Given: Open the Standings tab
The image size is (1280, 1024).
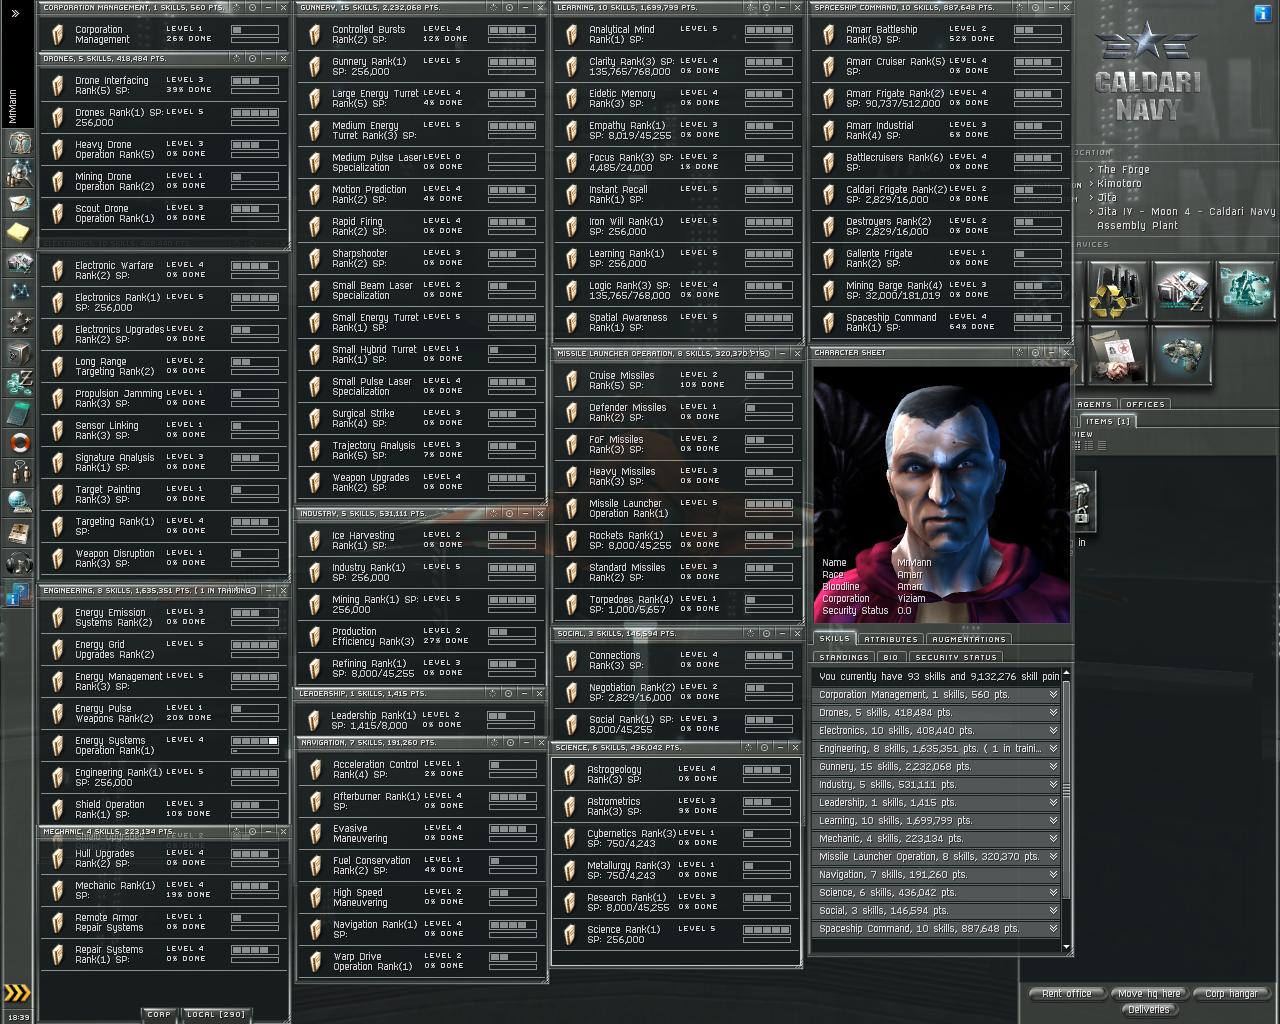Looking at the screenshot, I should (x=843, y=657).
